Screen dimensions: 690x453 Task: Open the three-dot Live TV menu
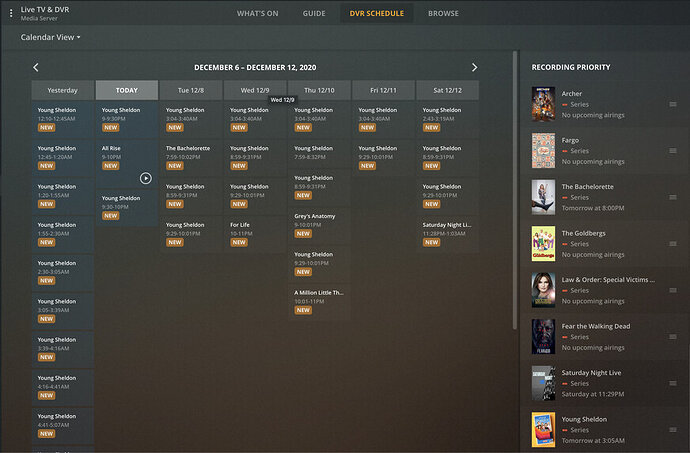click(11, 13)
